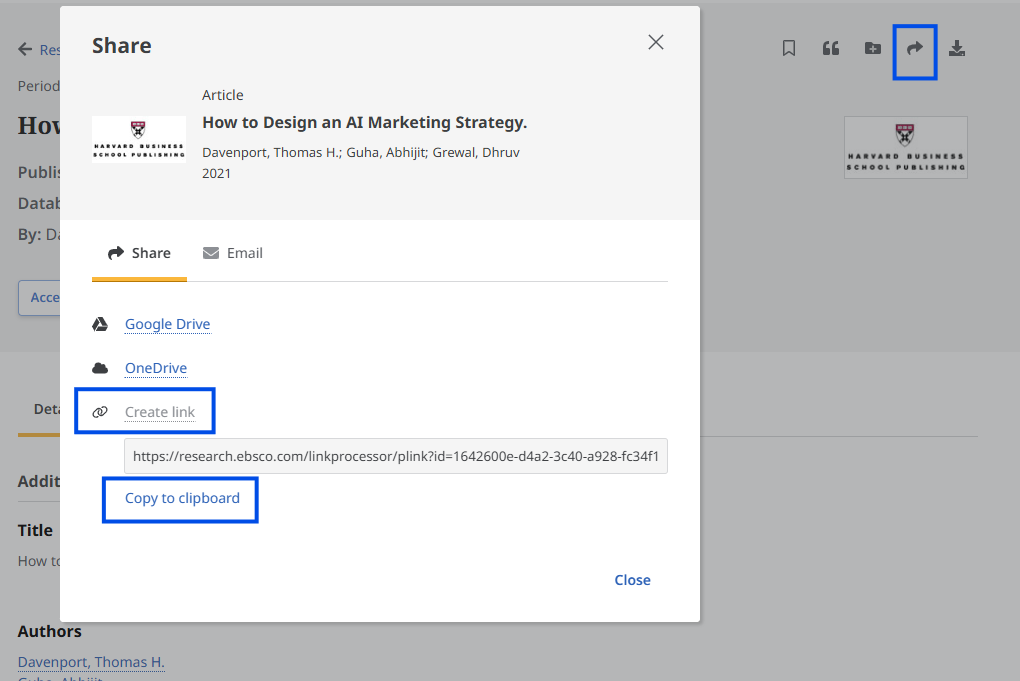Click the Harvard Business logo on page right
Viewport: 1020px width, 681px height.
(905, 147)
